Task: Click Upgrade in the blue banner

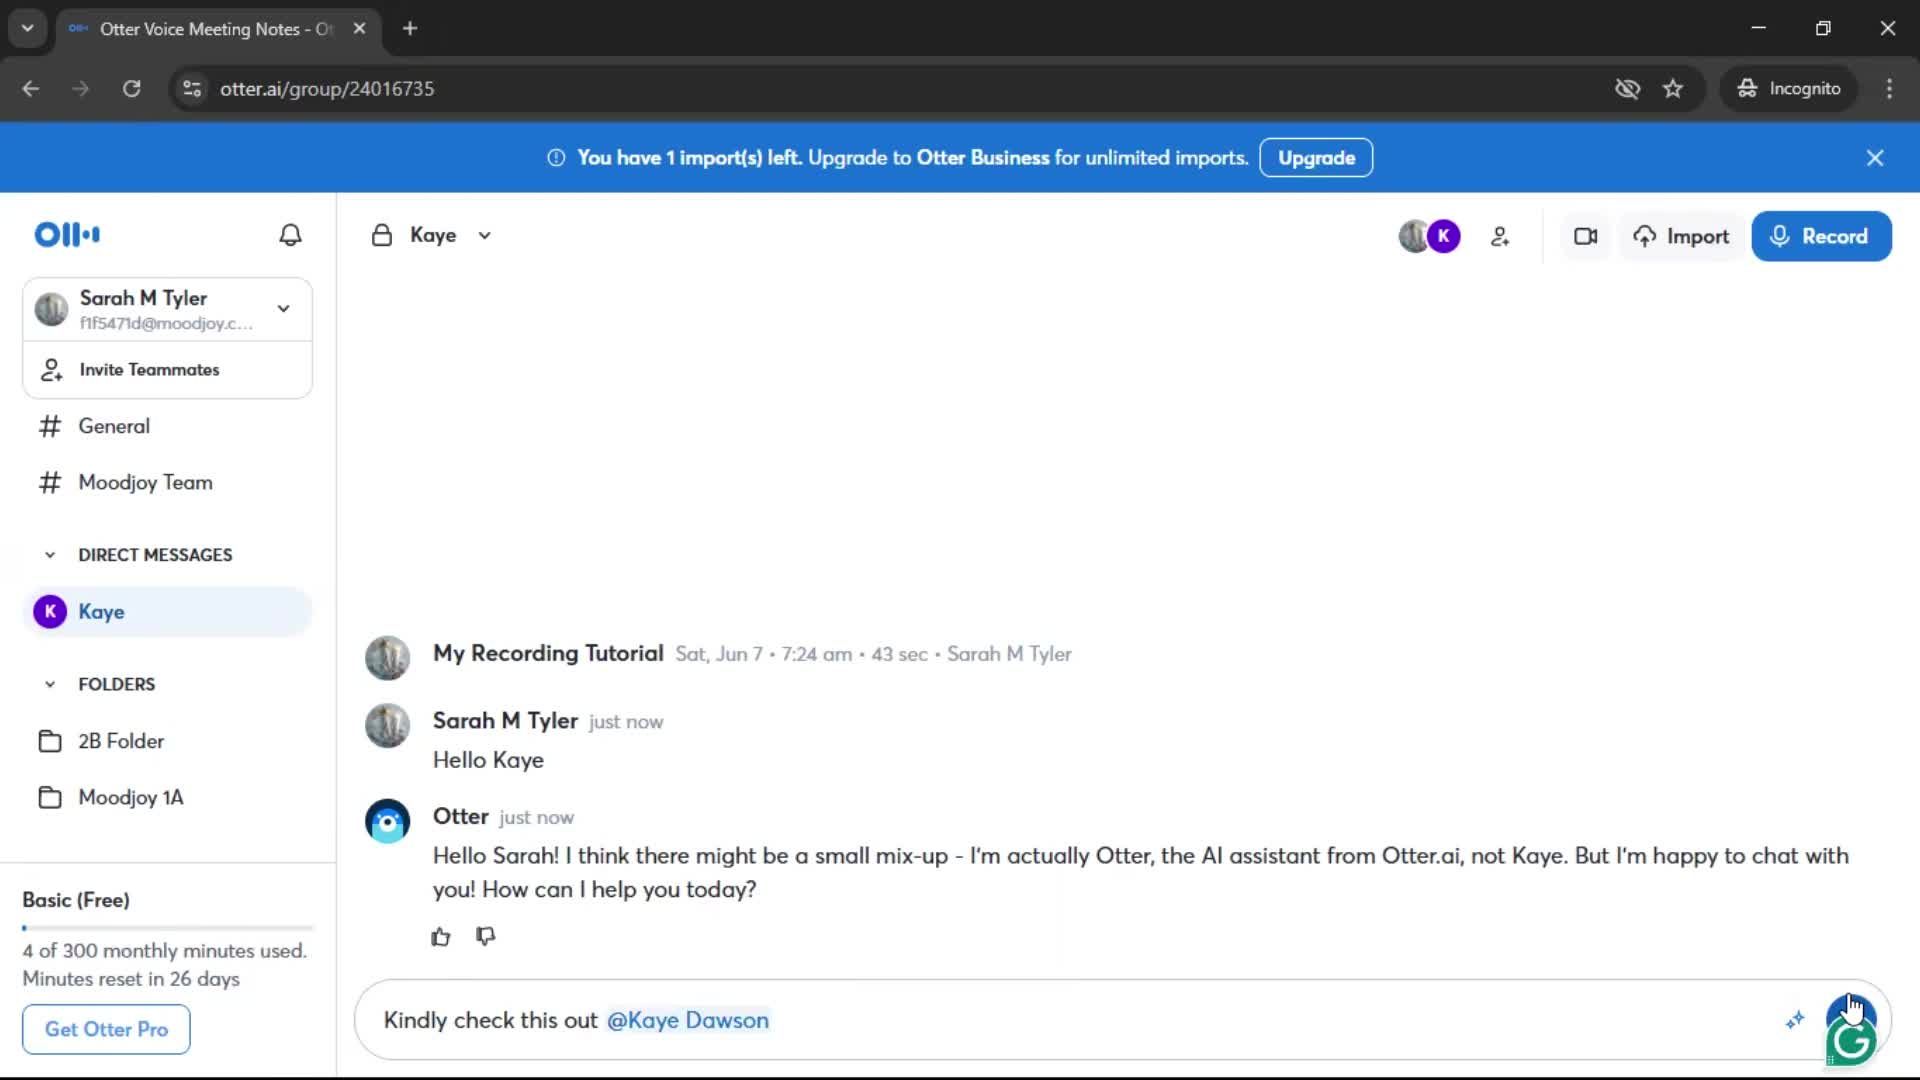Action: pos(1316,158)
